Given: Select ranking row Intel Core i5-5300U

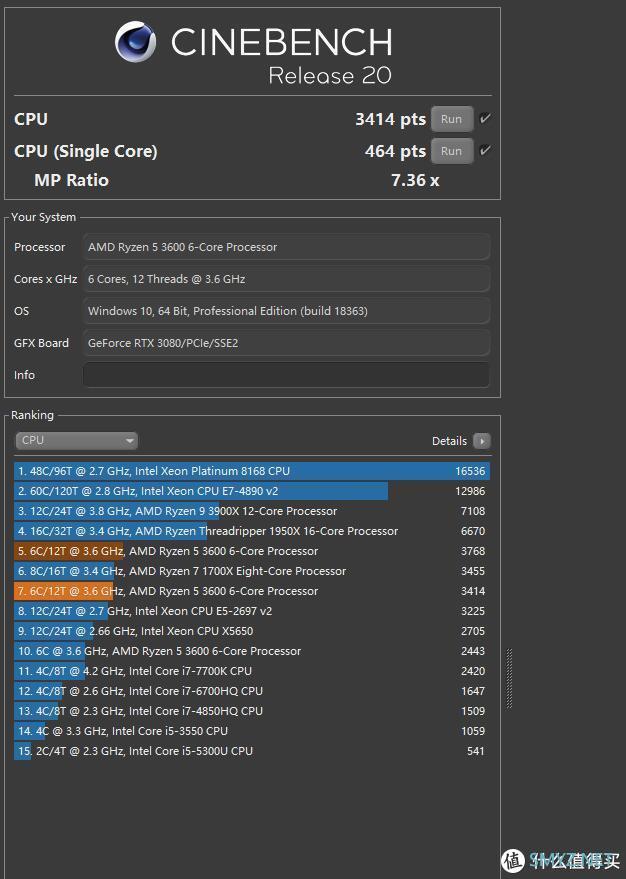Looking at the screenshot, I should [x=252, y=751].
